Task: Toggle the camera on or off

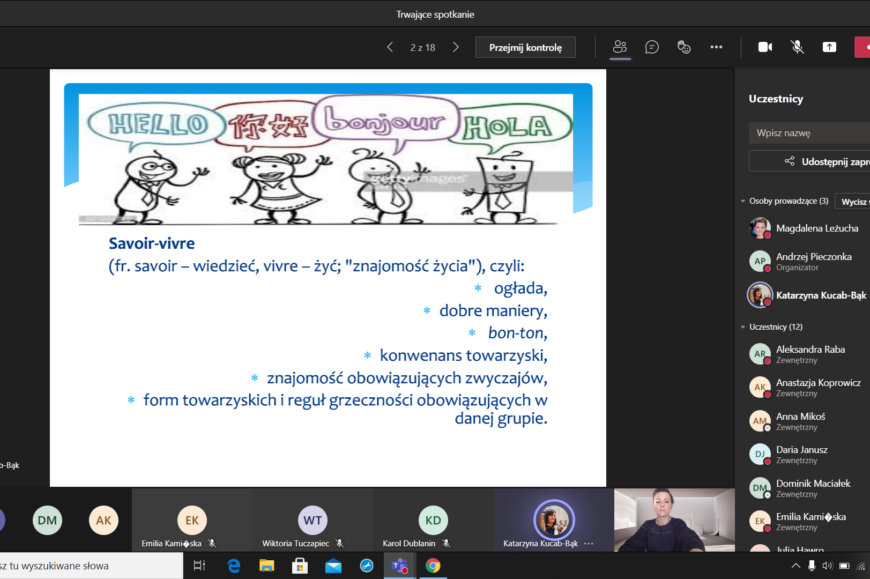Action: [x=765, y=47]
